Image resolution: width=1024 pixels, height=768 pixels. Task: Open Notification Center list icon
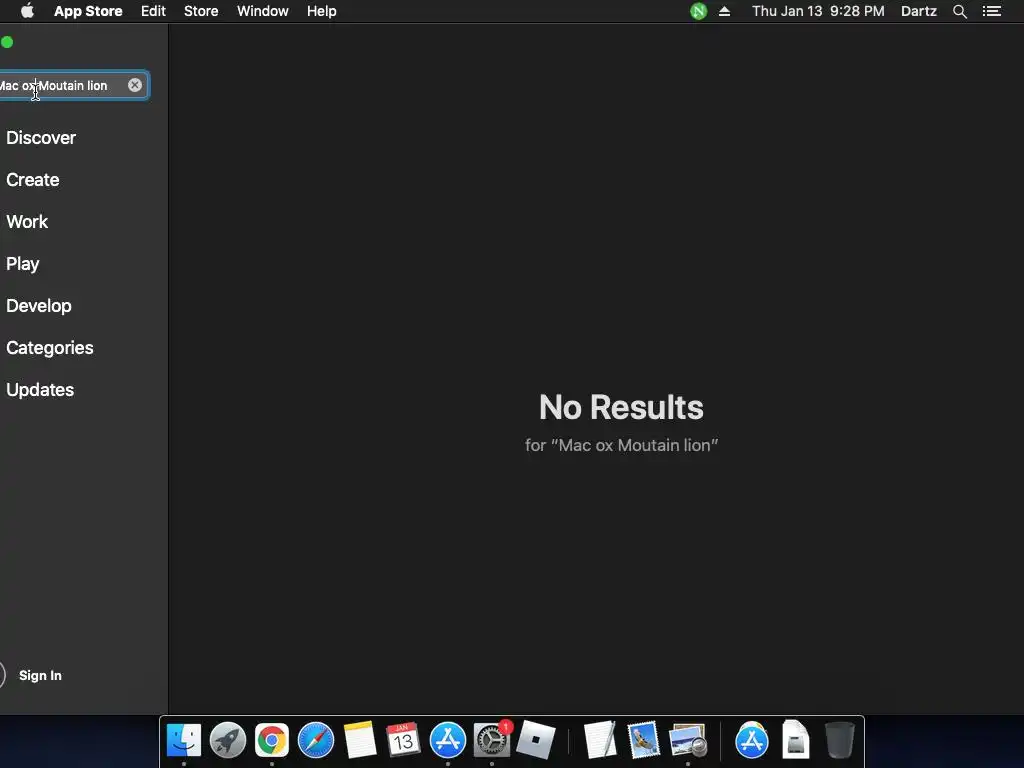(992, 11)
